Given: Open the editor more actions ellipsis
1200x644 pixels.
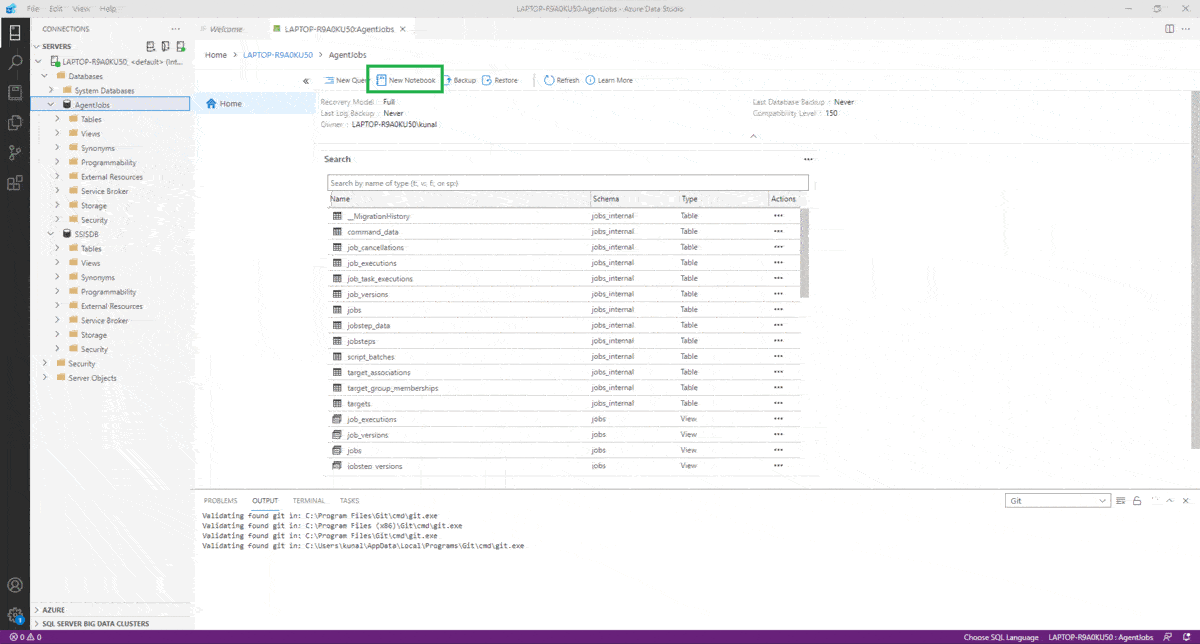Looking at the screenshot, I should [x=1187, y=29].
